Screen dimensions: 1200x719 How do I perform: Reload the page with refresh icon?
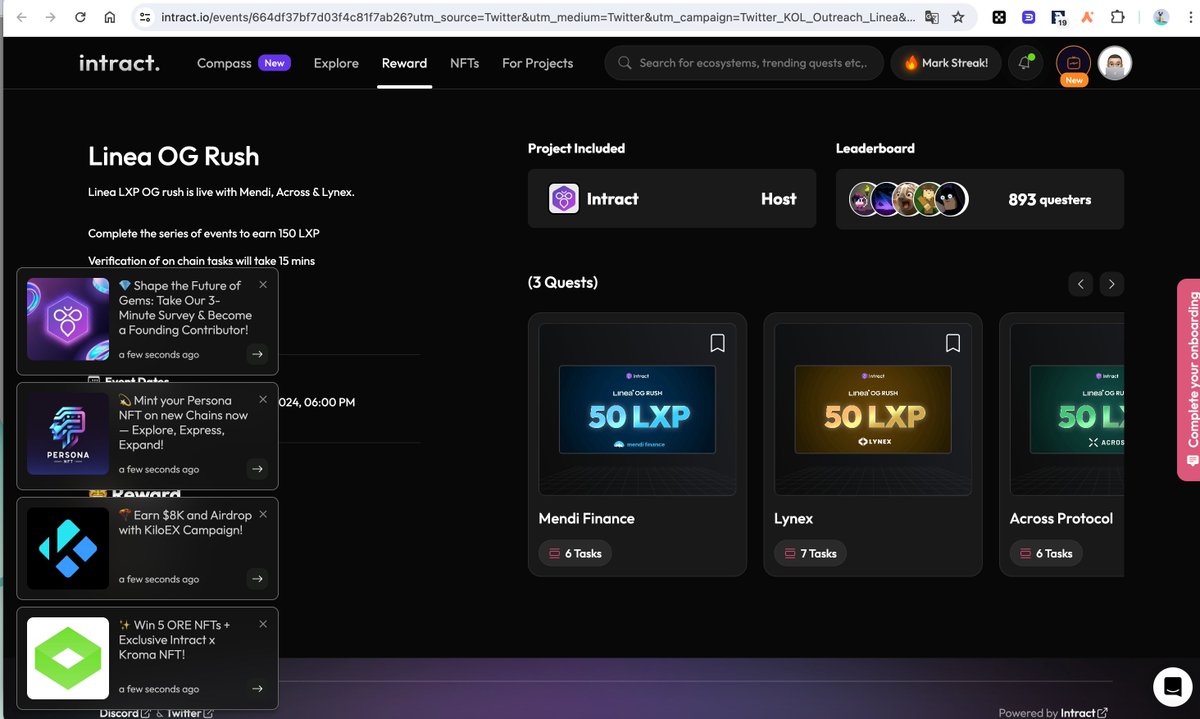click(80, 17)
